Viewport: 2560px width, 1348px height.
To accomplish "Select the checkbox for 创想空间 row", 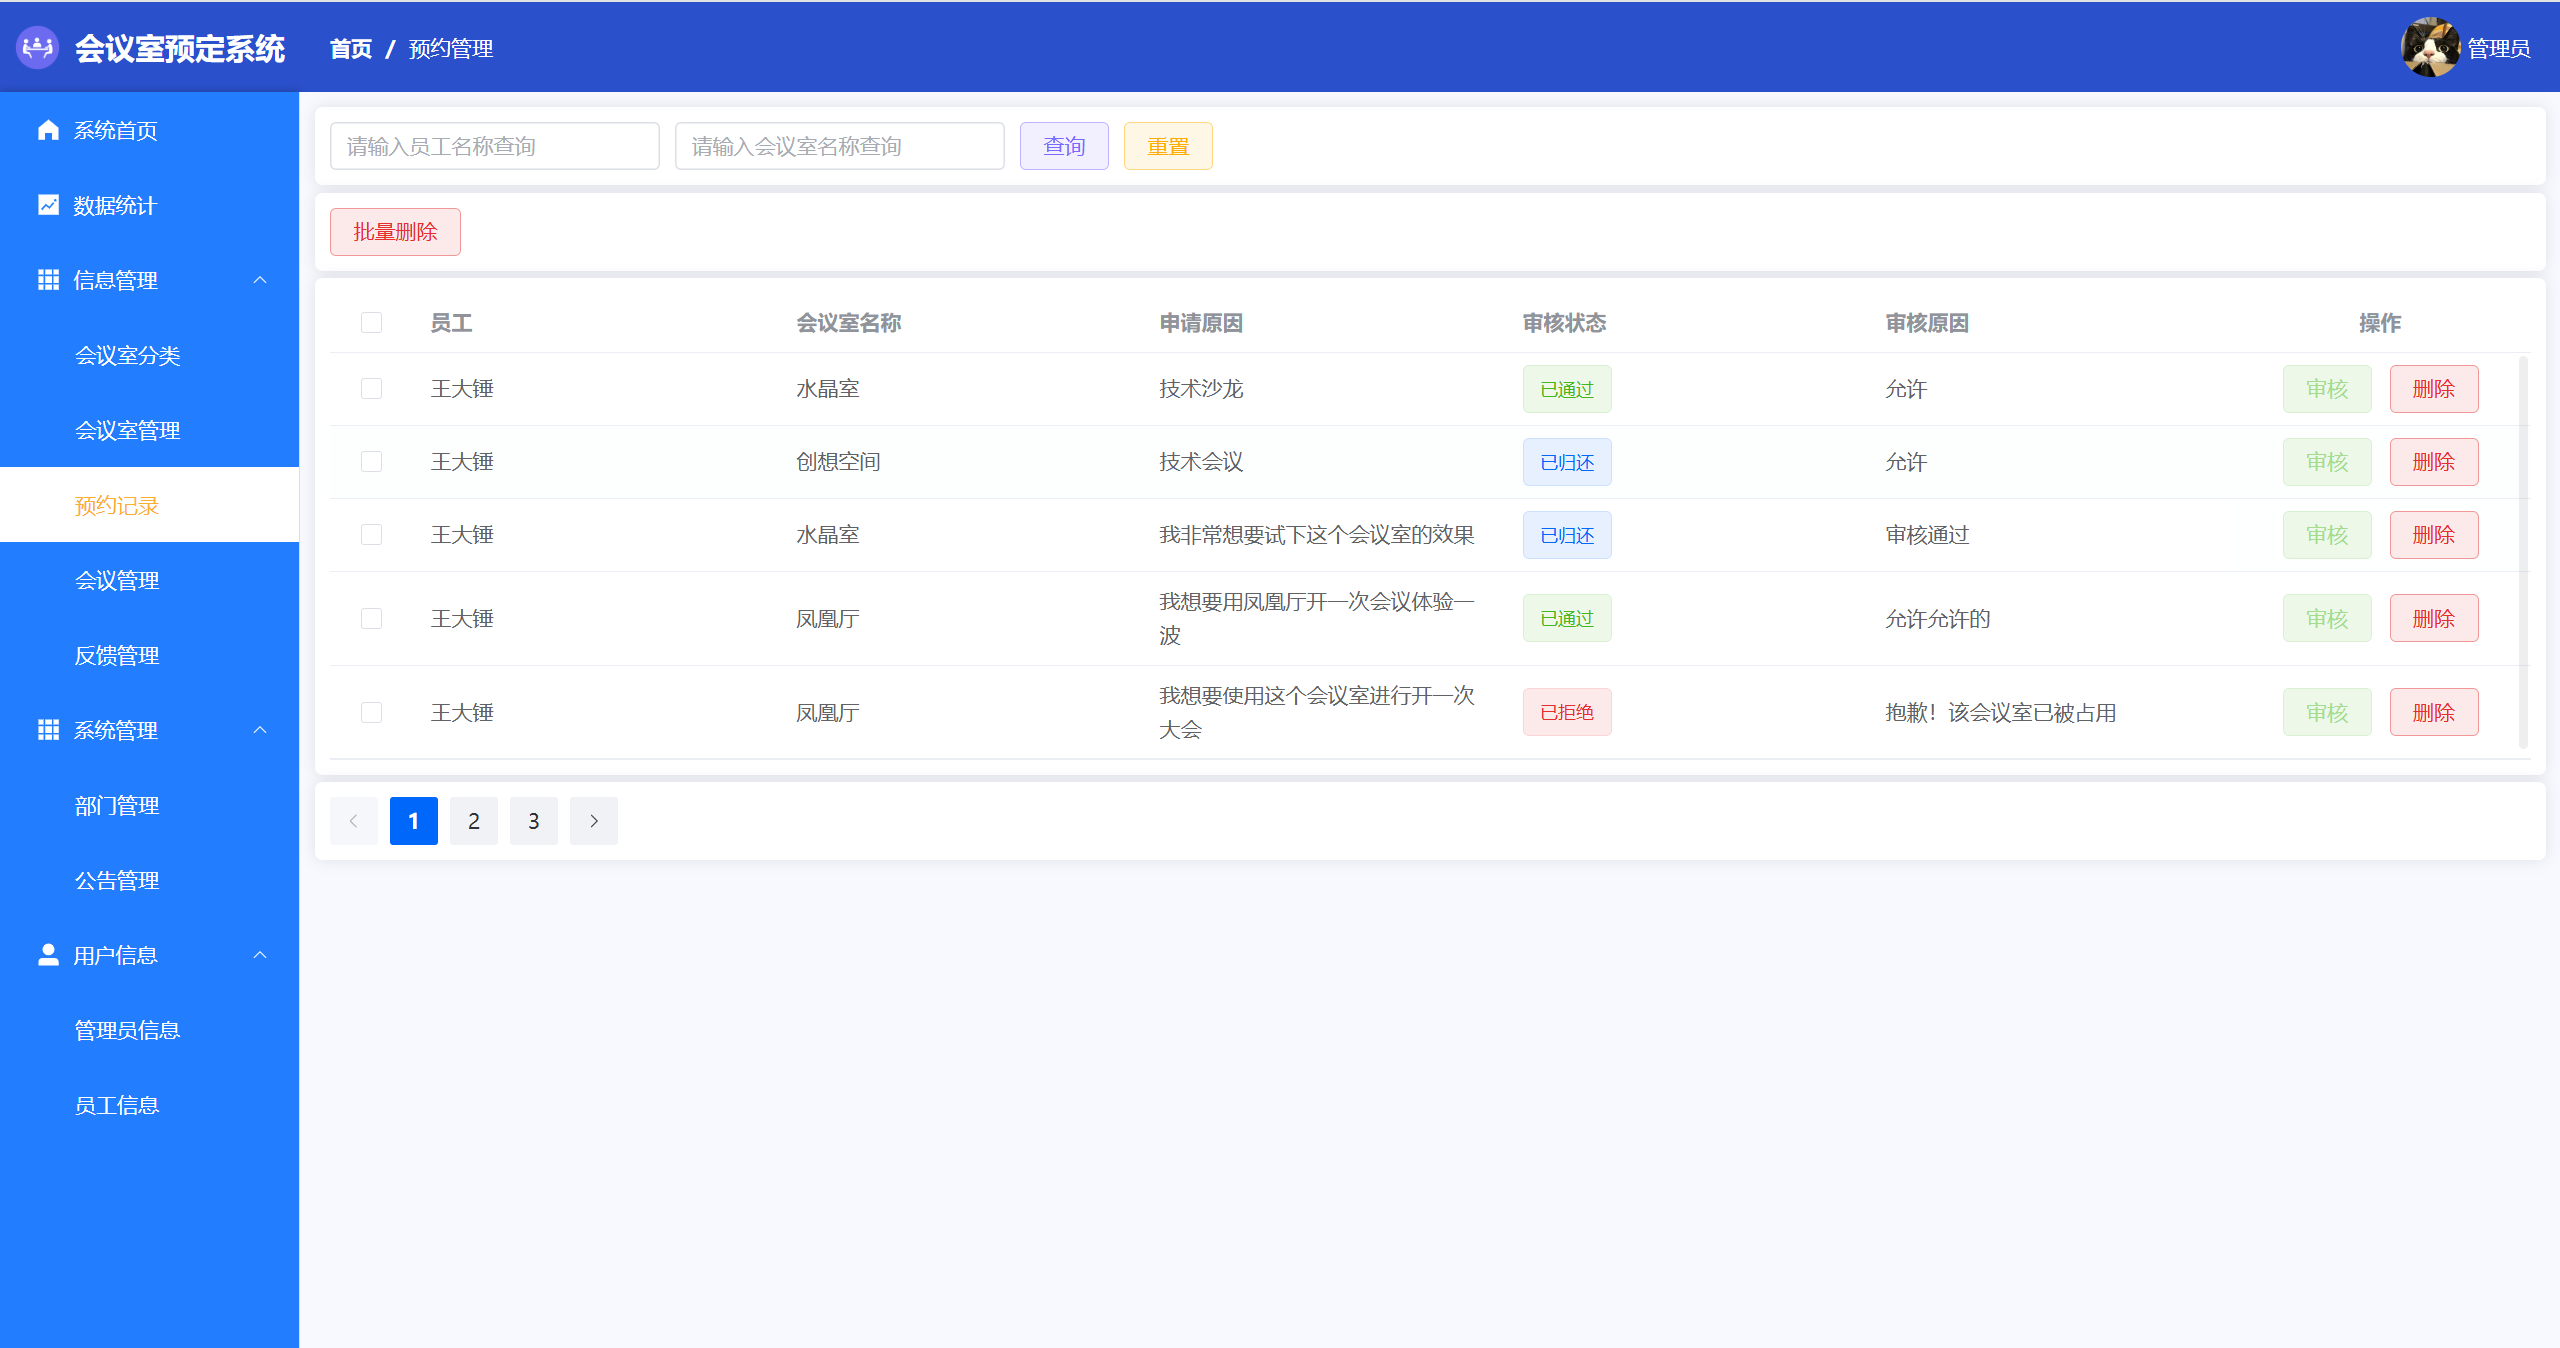I will tap(372, 462).
